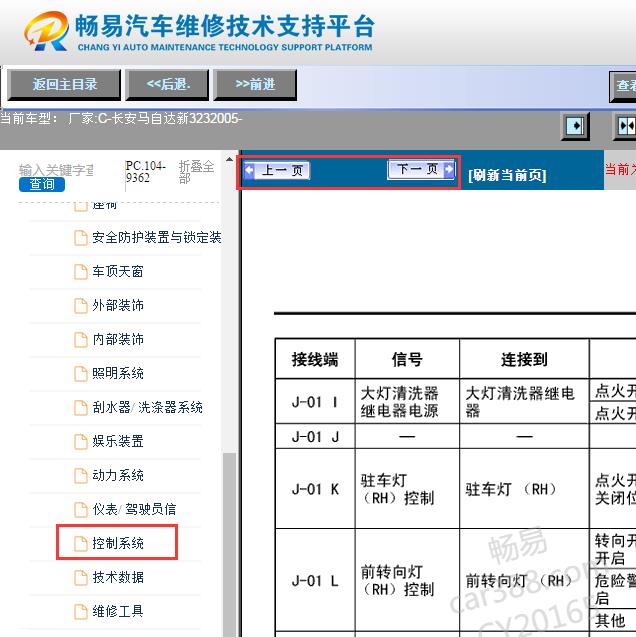Click the document icon beside 照明系统
The width and height of the screenshot is (636, 637).
(80, 374)
